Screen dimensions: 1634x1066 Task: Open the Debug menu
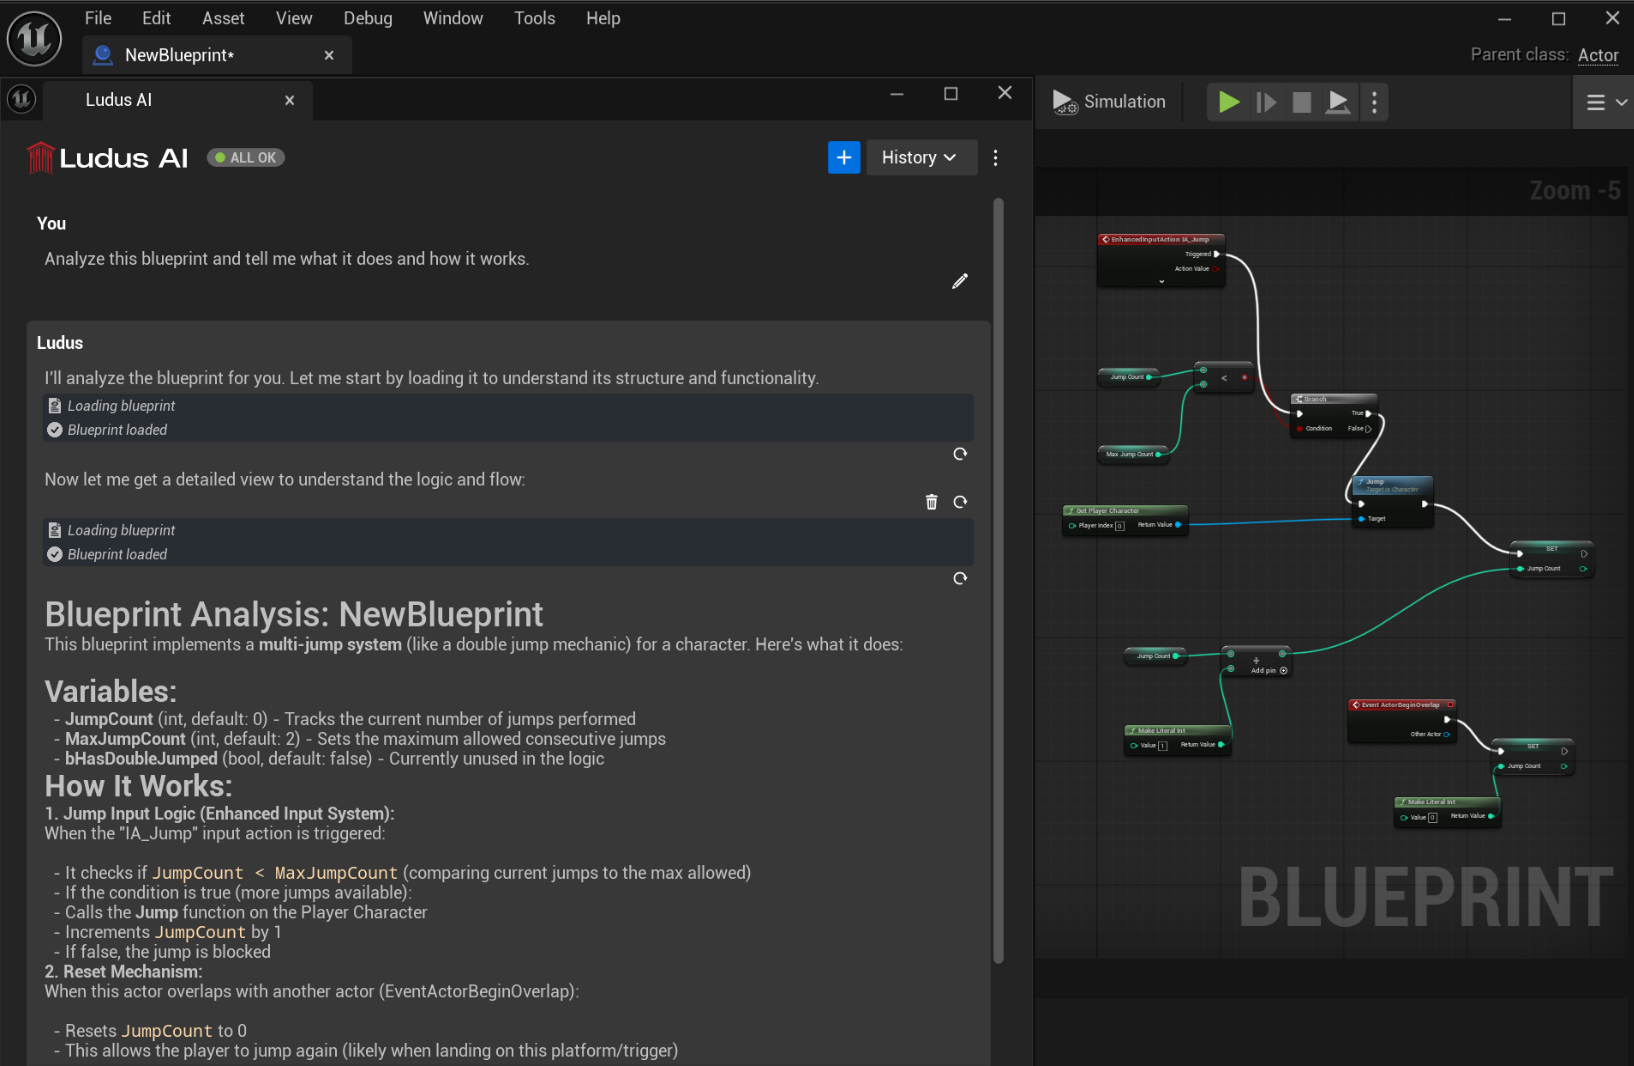coord(367,18)
